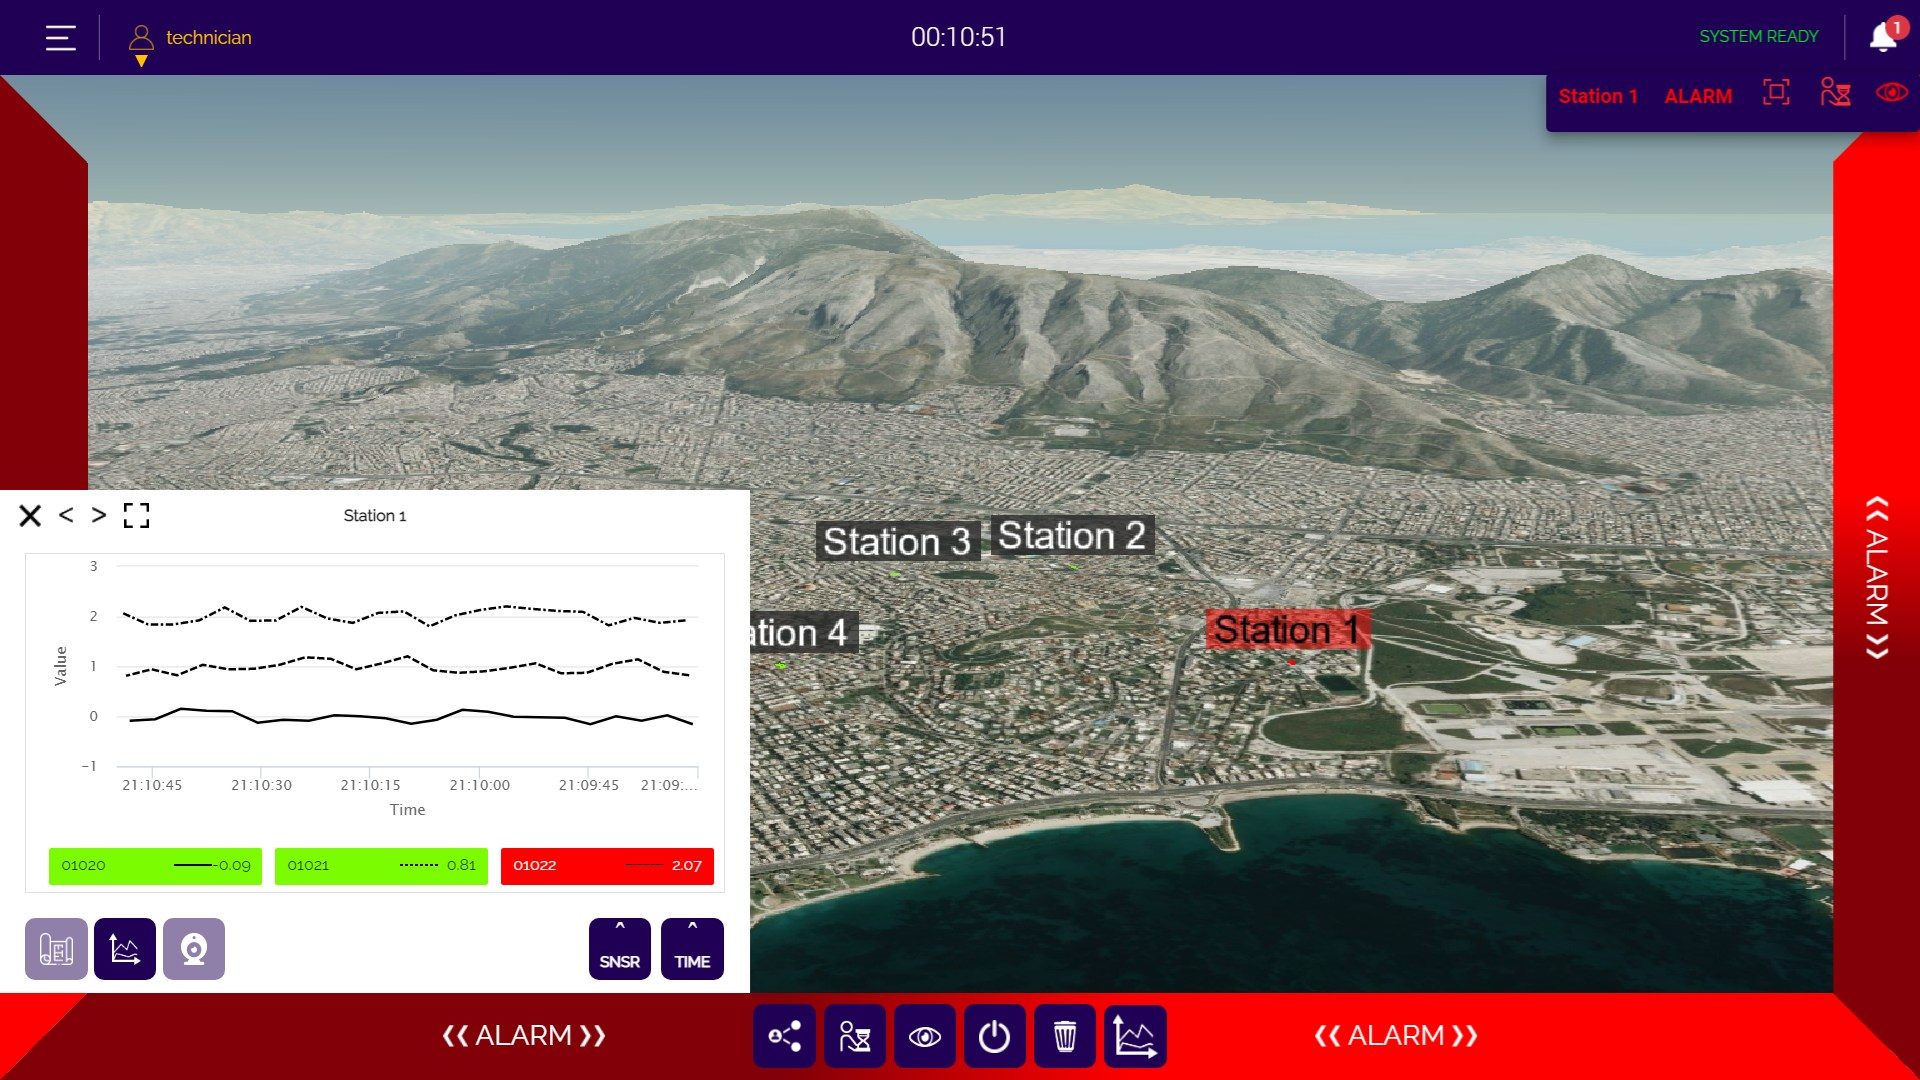This screenshot has width=1920, height=1080.
Task: Select the Station 3 map label
Action: (897, 541)
